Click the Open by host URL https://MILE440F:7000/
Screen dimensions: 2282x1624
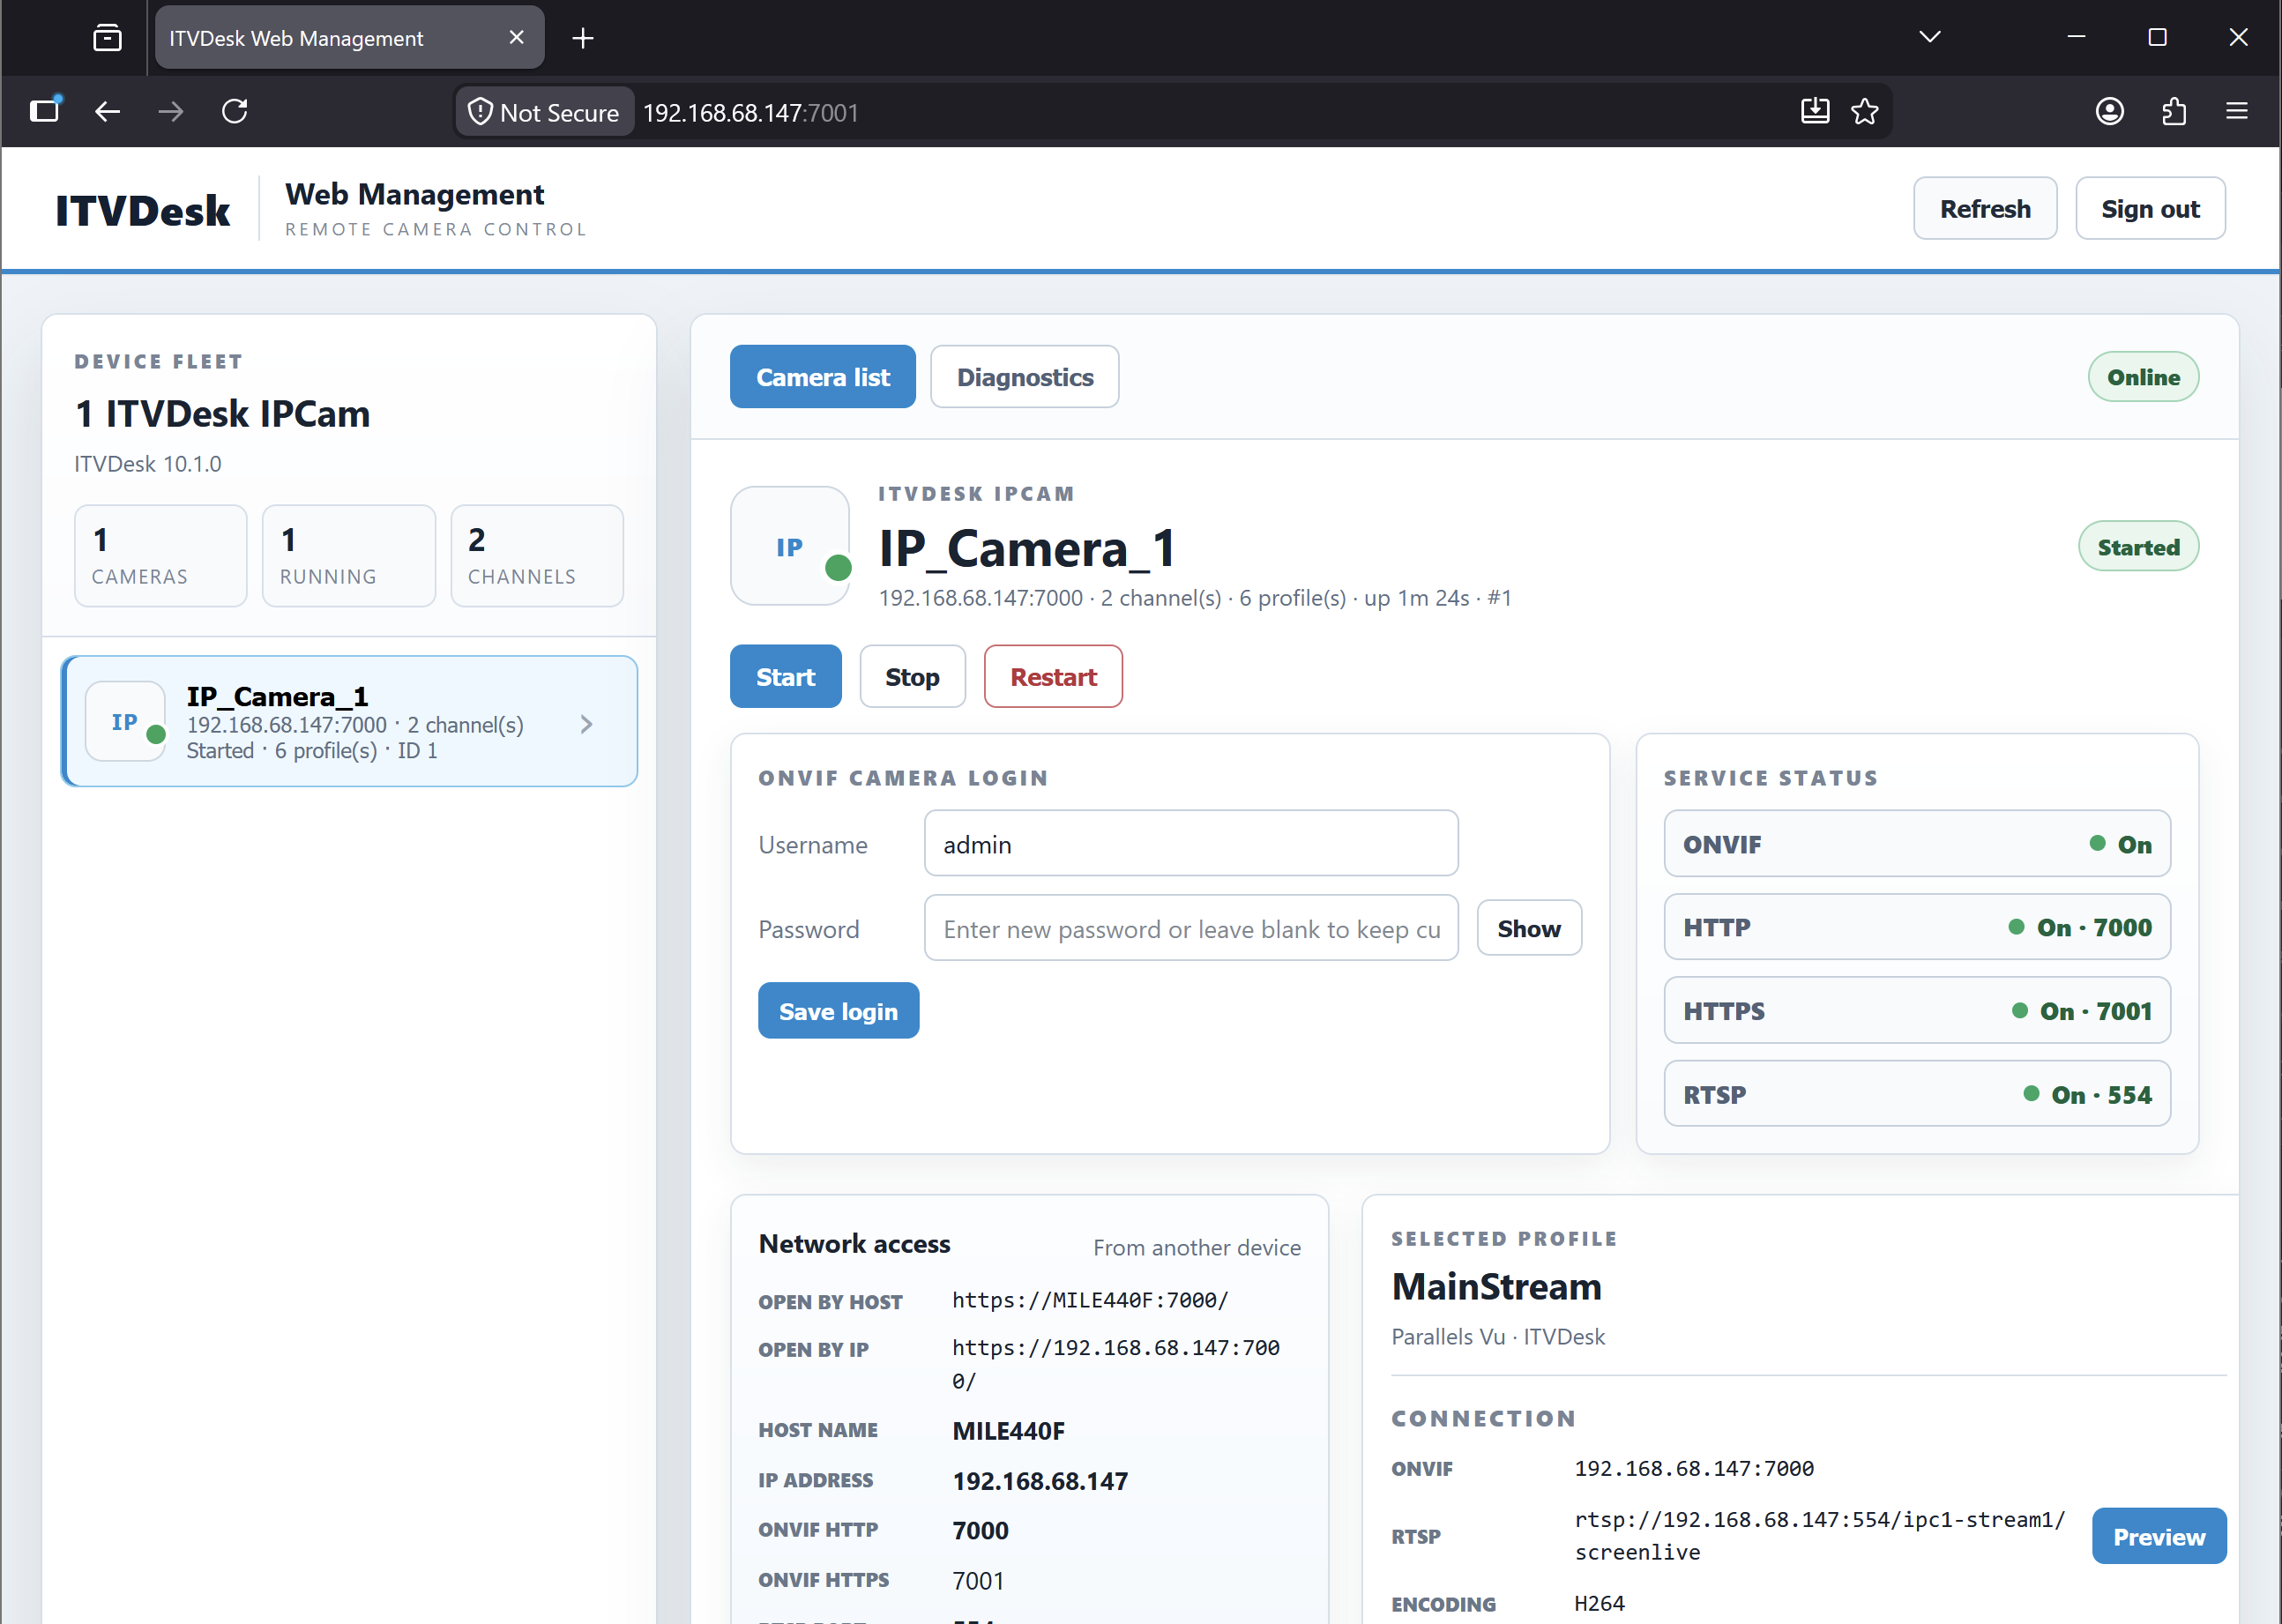click(x=1090, y=1300)
